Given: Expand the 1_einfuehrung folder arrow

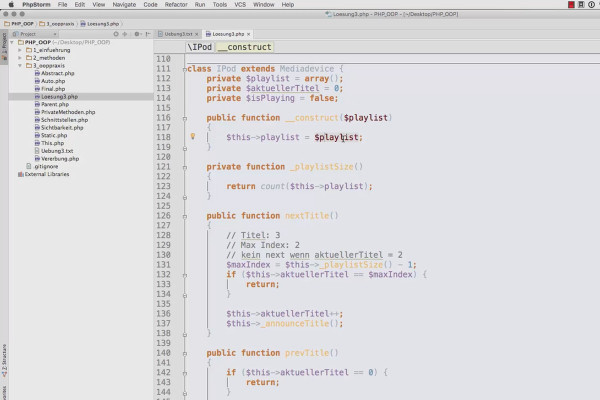Looking at the screenshot, I should coord(20,50).
